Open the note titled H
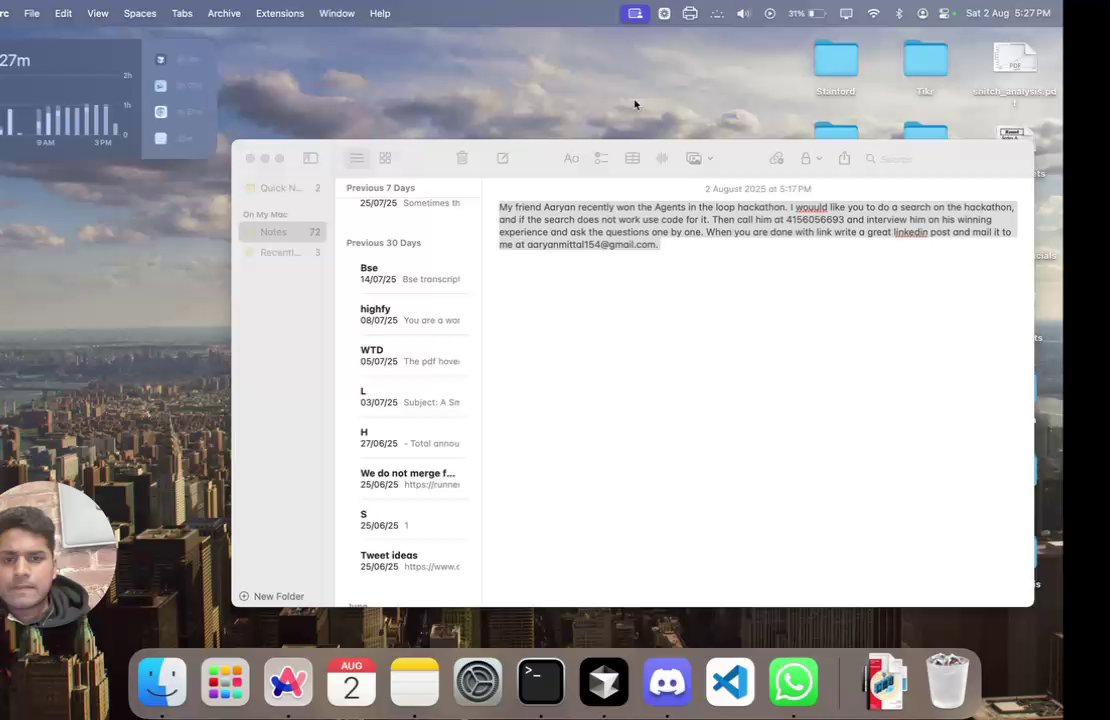Viewport: 1110px width, 720px height. [x=410, y=438]
